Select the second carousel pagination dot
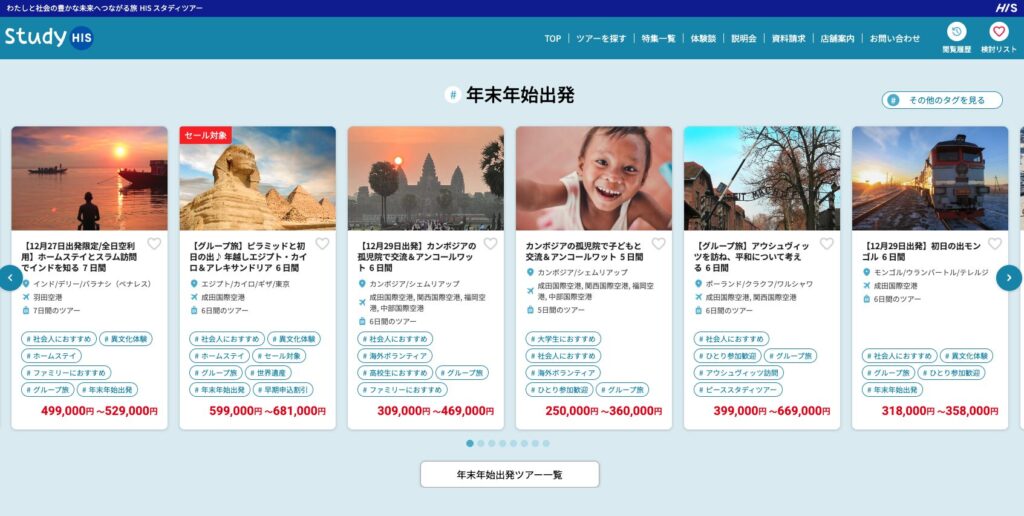The height and width of the screenshot is (516, 1024). pyautogui.click(x=481, y=443)
